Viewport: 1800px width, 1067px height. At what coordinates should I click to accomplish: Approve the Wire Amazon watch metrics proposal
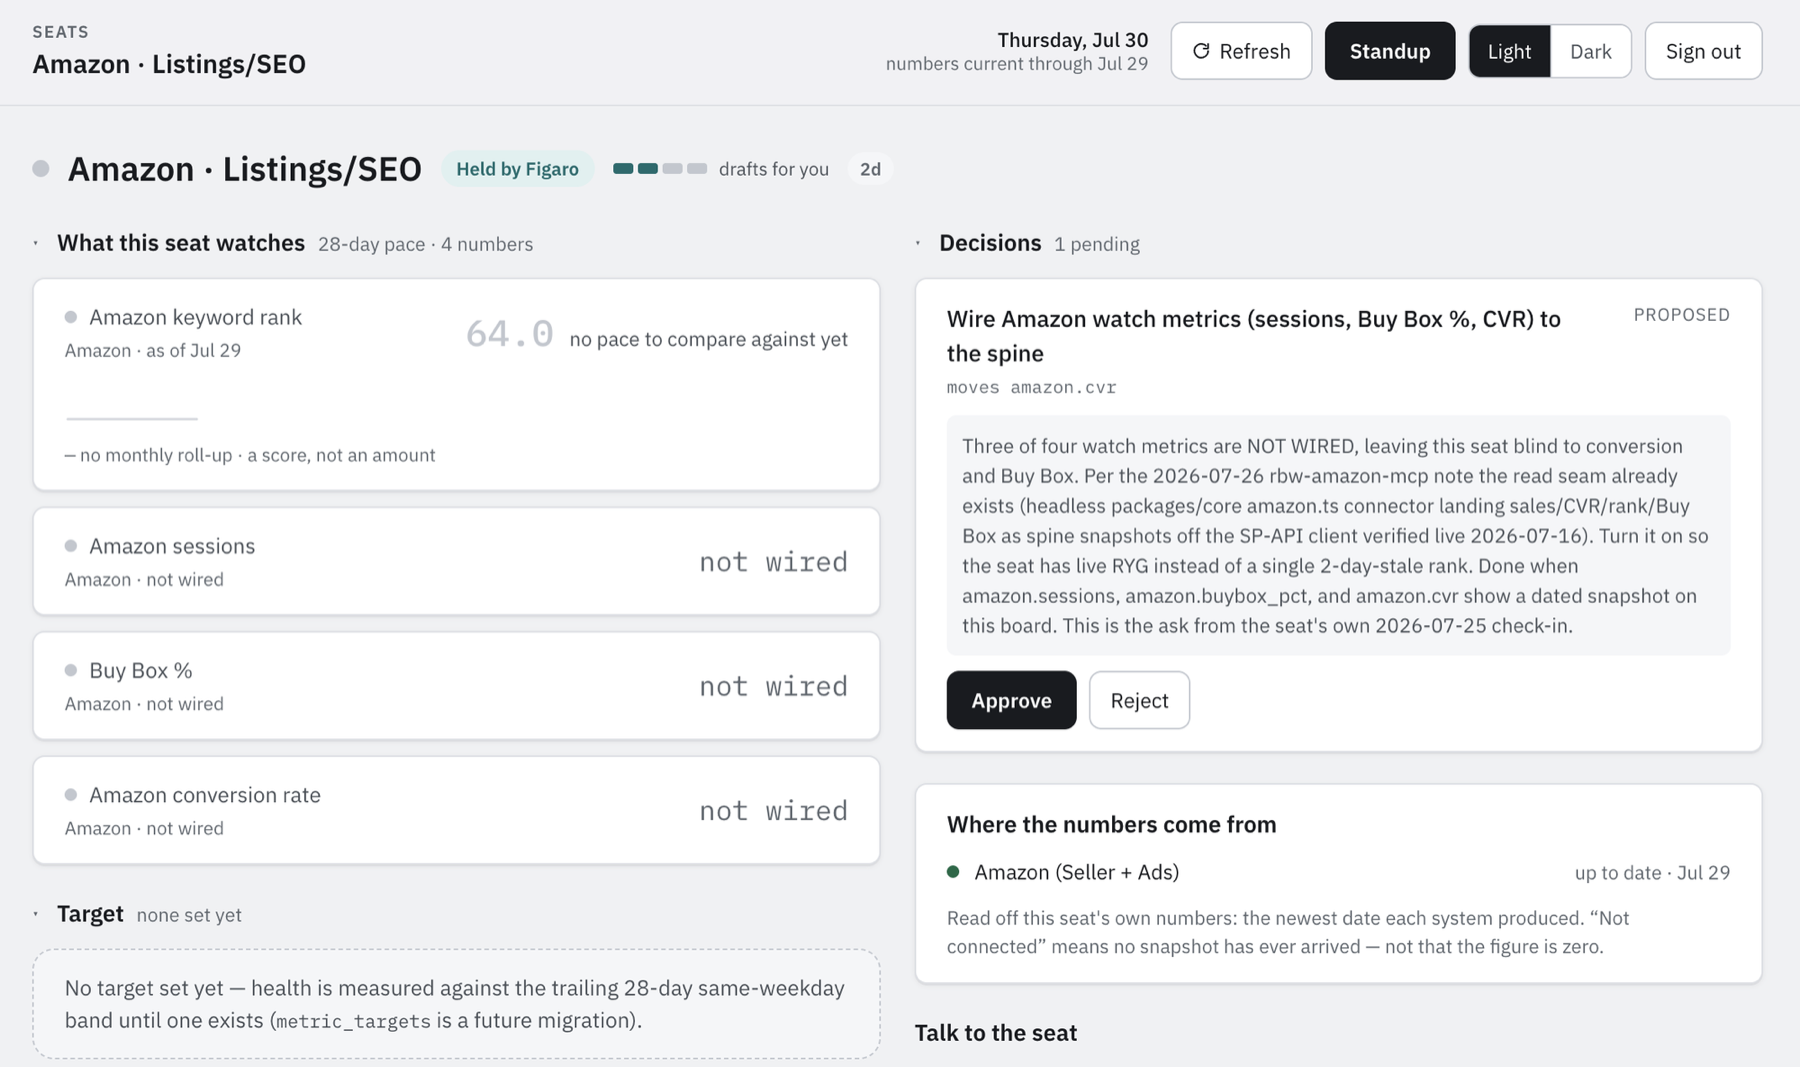(1011, 700)
